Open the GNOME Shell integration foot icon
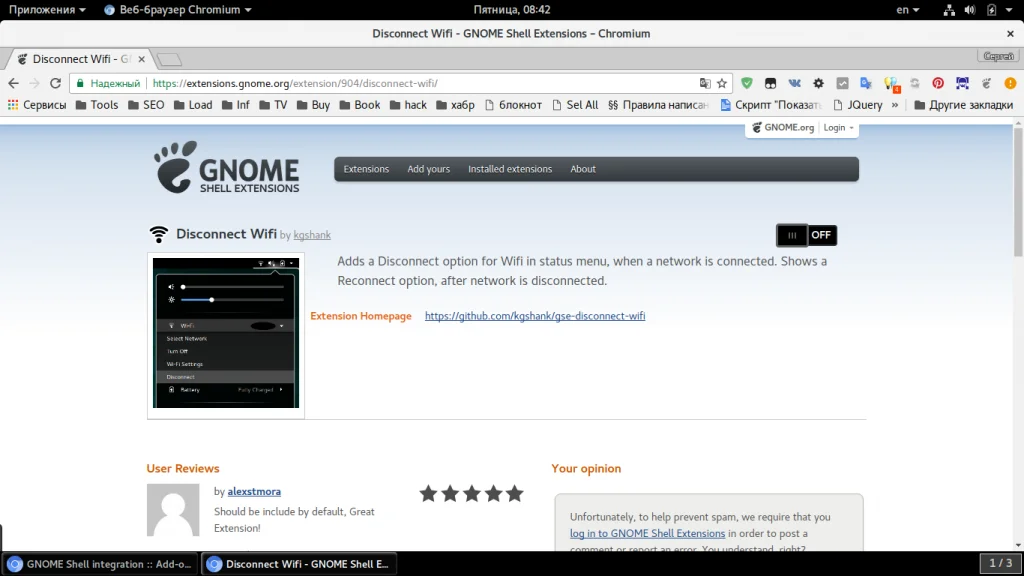1024x576 pixels. tap(986, 84)
